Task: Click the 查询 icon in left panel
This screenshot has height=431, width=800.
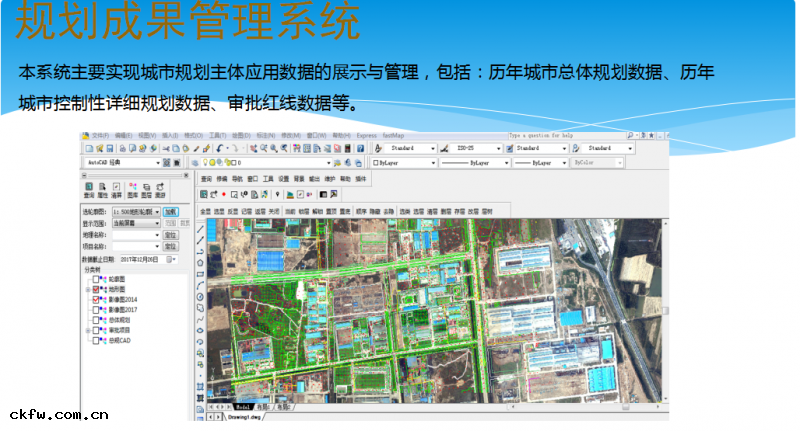Action: (89, 189)
